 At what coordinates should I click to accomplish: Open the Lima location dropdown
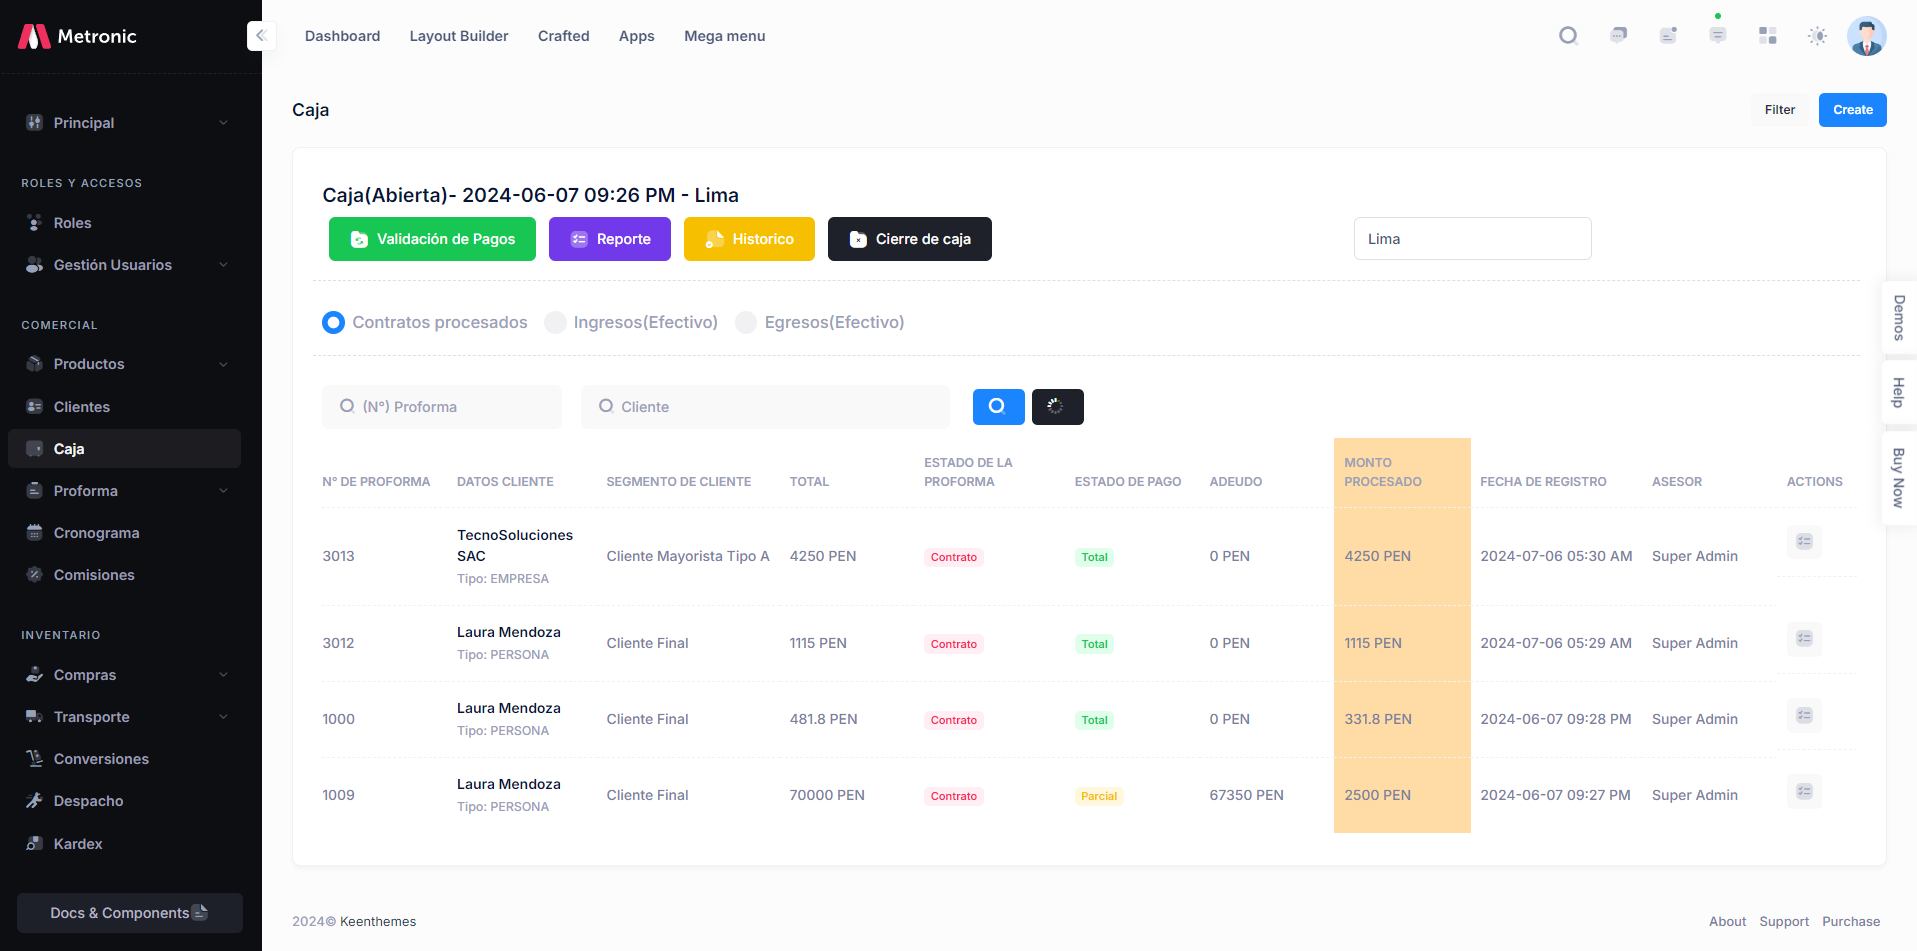(1472, 239)
